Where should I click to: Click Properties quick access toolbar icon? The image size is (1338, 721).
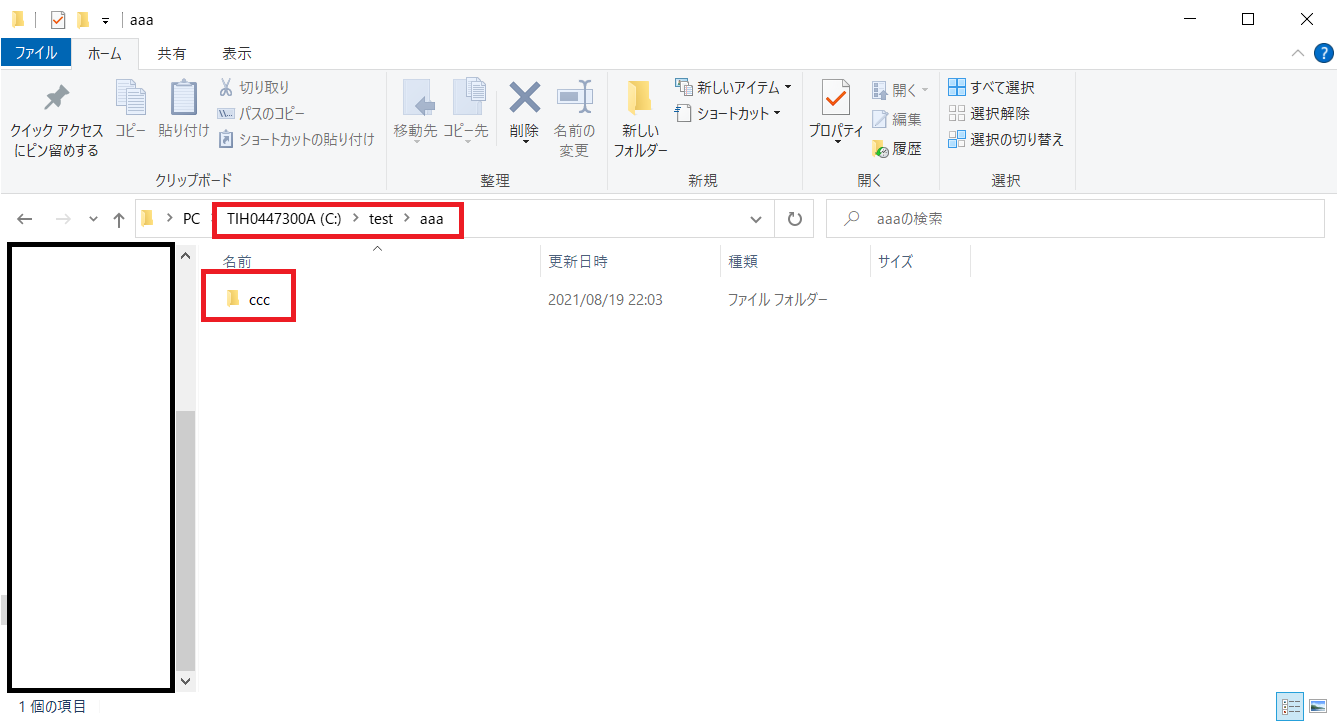point(58,19)
